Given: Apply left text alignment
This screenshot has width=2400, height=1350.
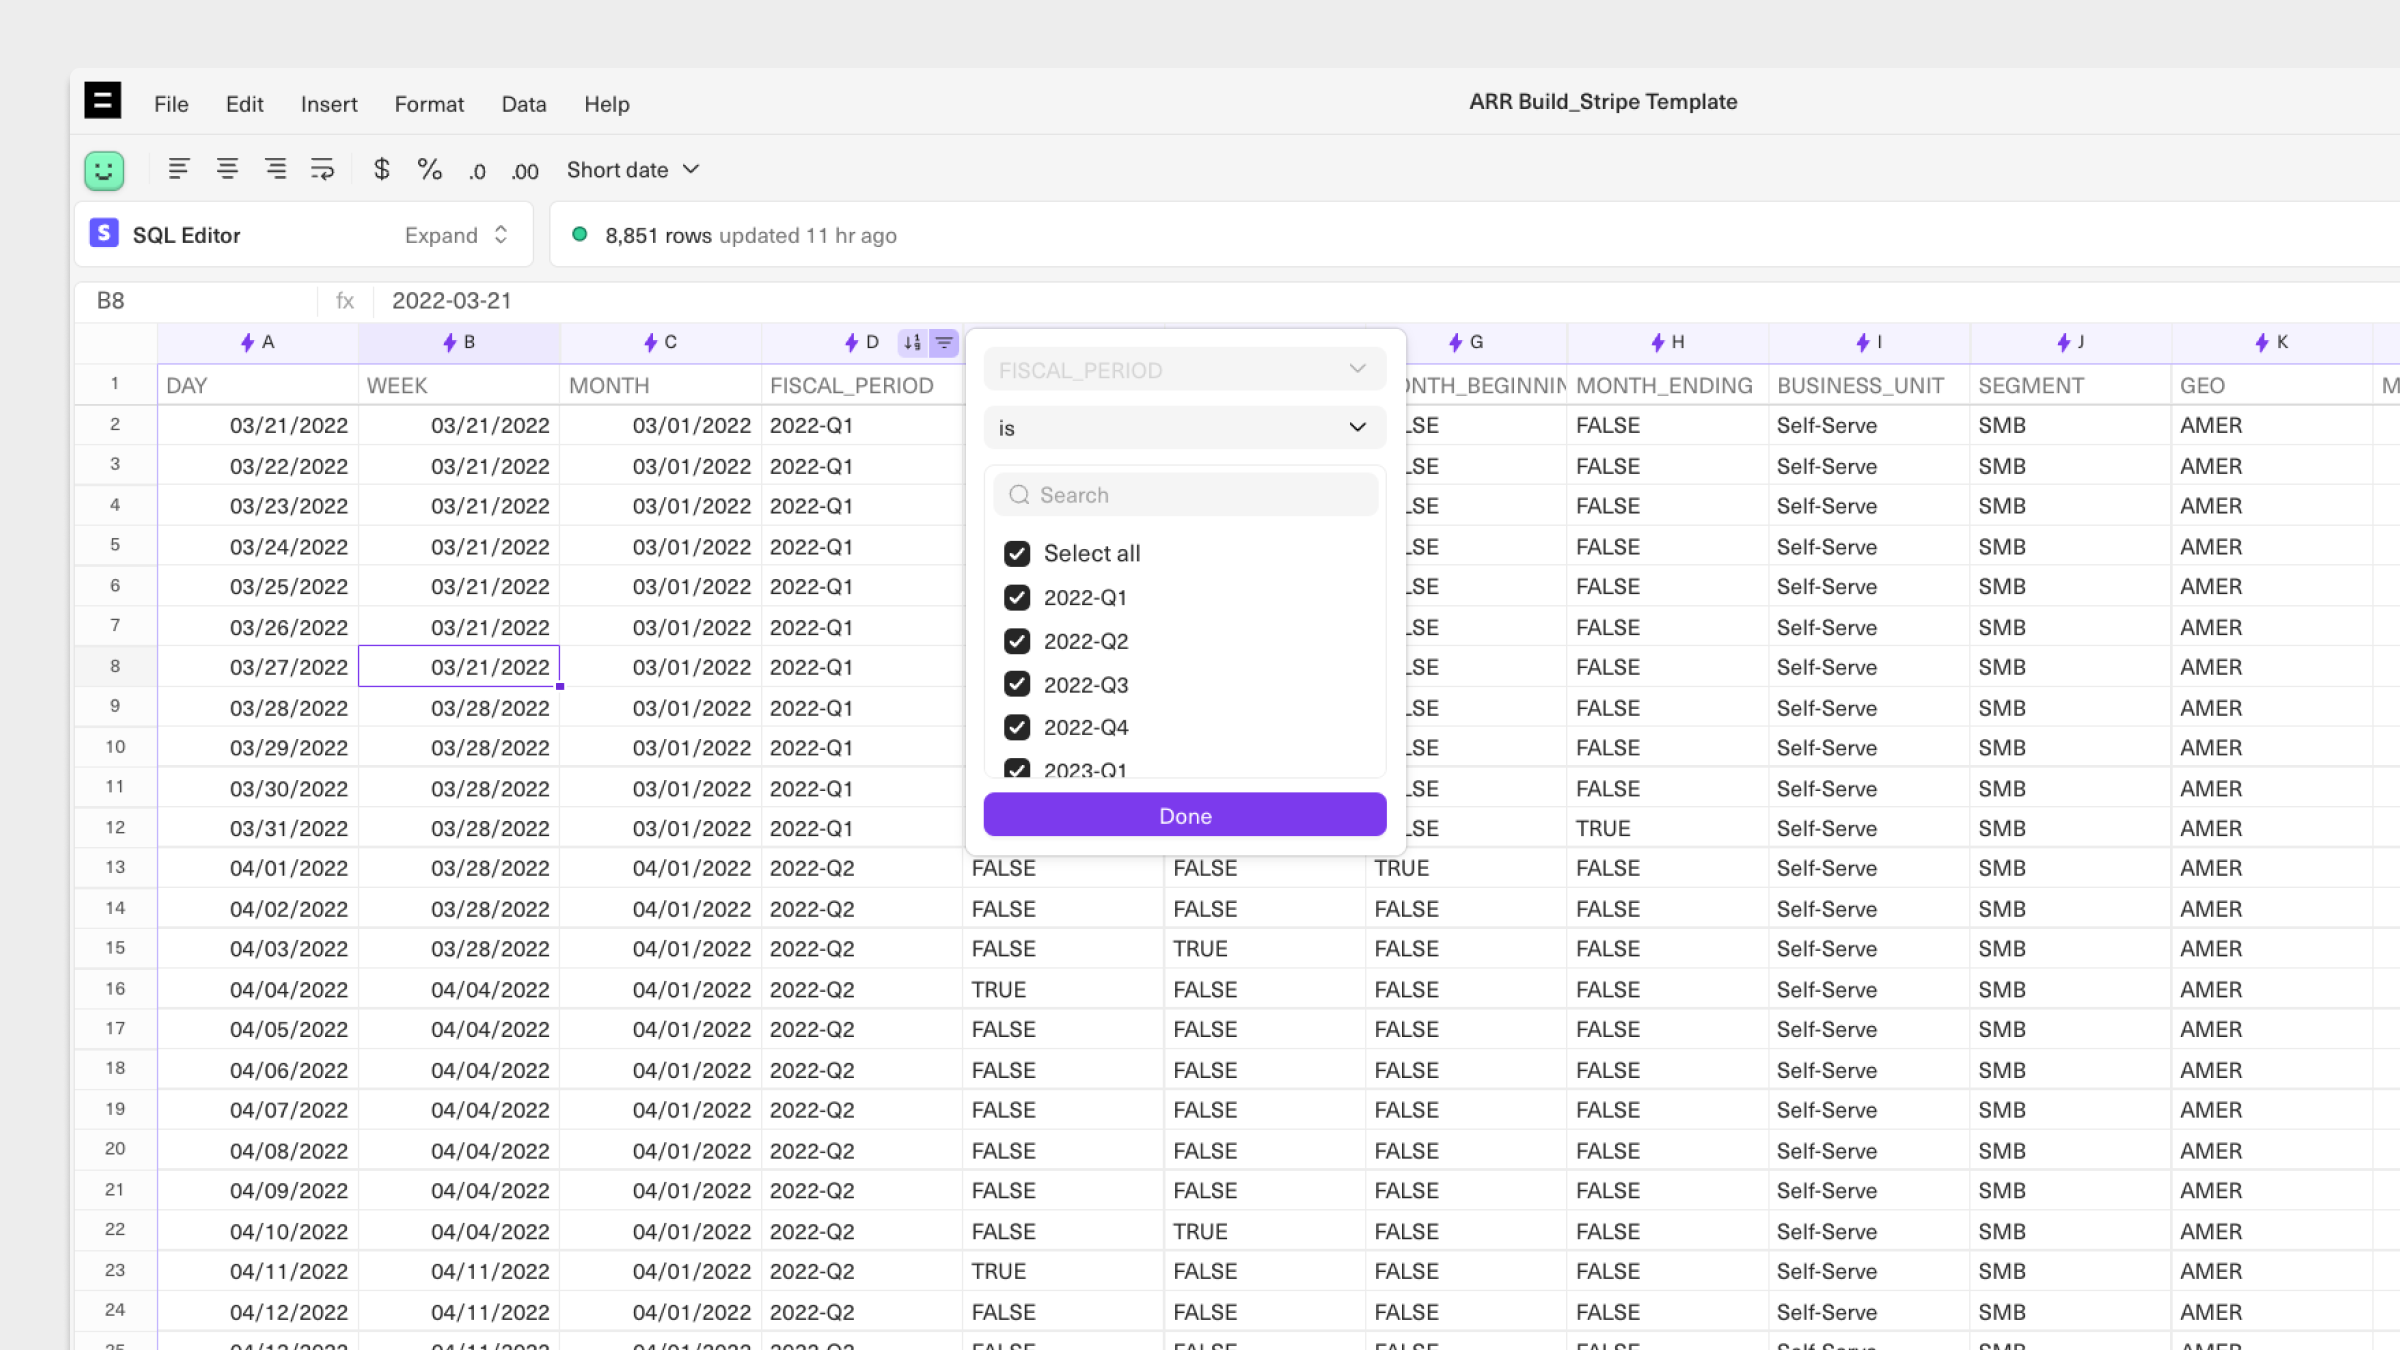Looking at the screenshot, I should point(179,170).
